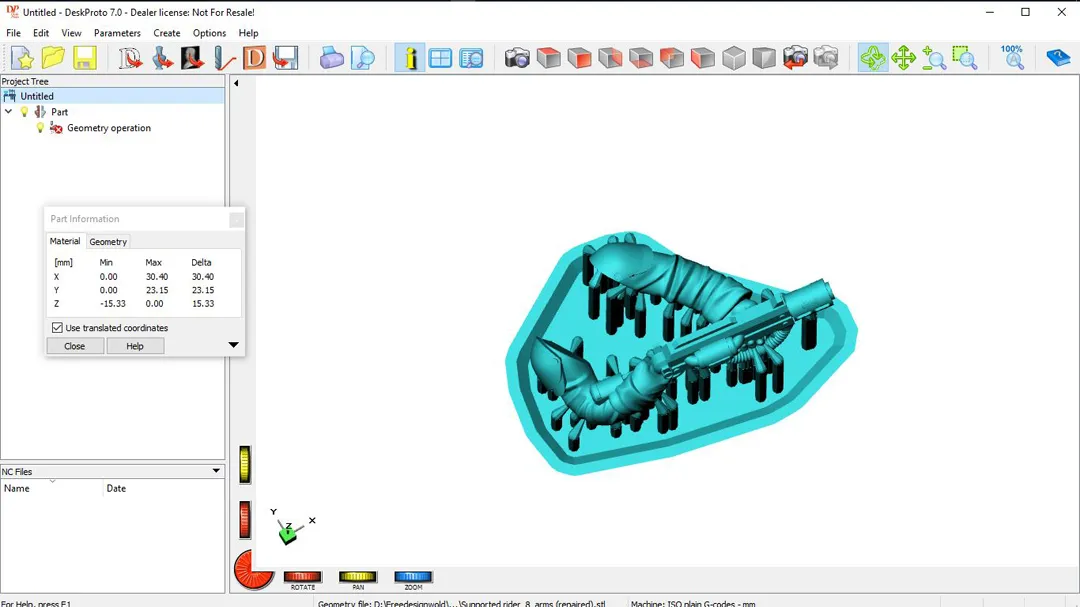Open help with the blue book icon
The height and width of the screenshot is (607, 1080).
[x=1058, y=58]
